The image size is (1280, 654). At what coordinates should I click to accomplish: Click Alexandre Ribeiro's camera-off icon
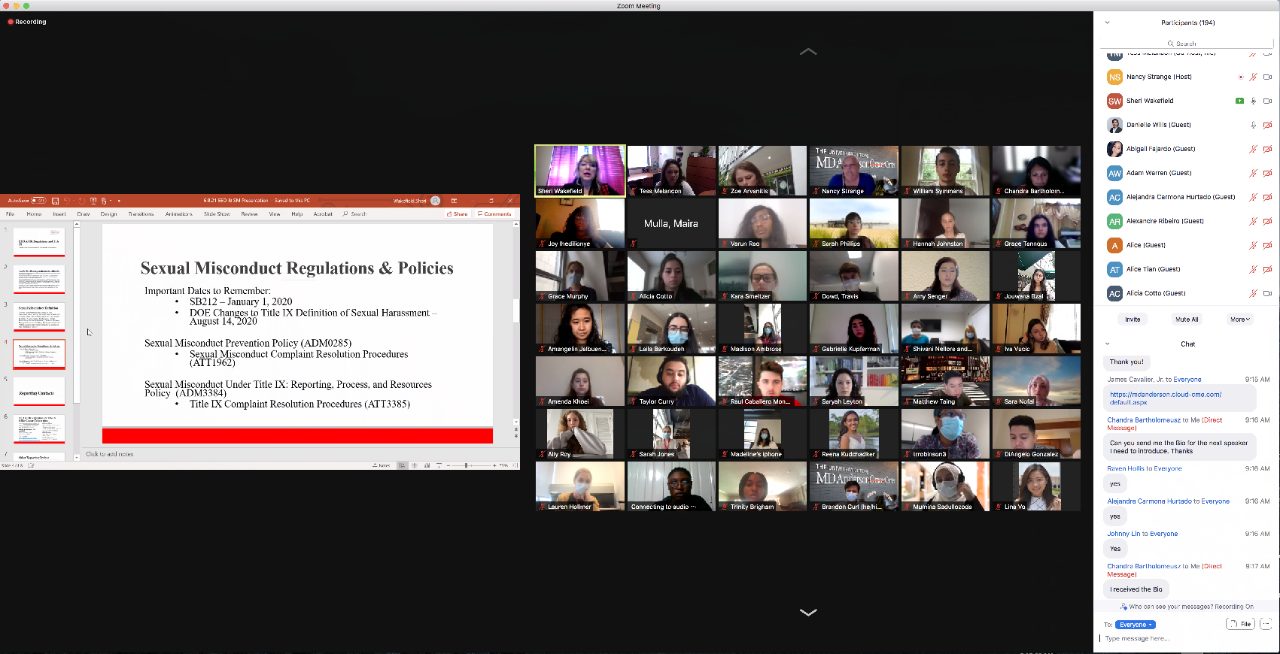pos(1267,221)
